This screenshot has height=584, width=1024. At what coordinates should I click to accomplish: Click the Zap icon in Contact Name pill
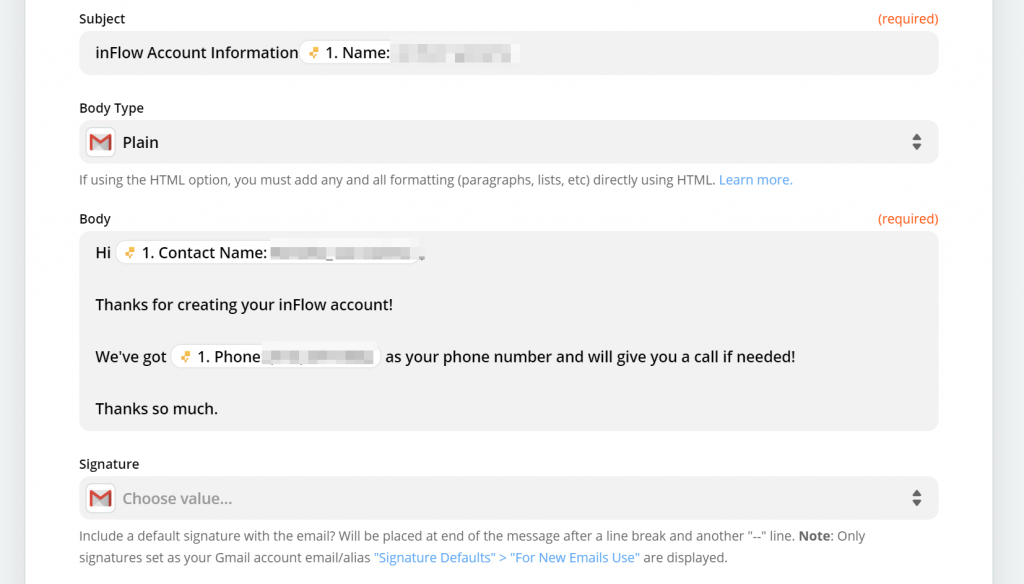(x=130, y=253)
